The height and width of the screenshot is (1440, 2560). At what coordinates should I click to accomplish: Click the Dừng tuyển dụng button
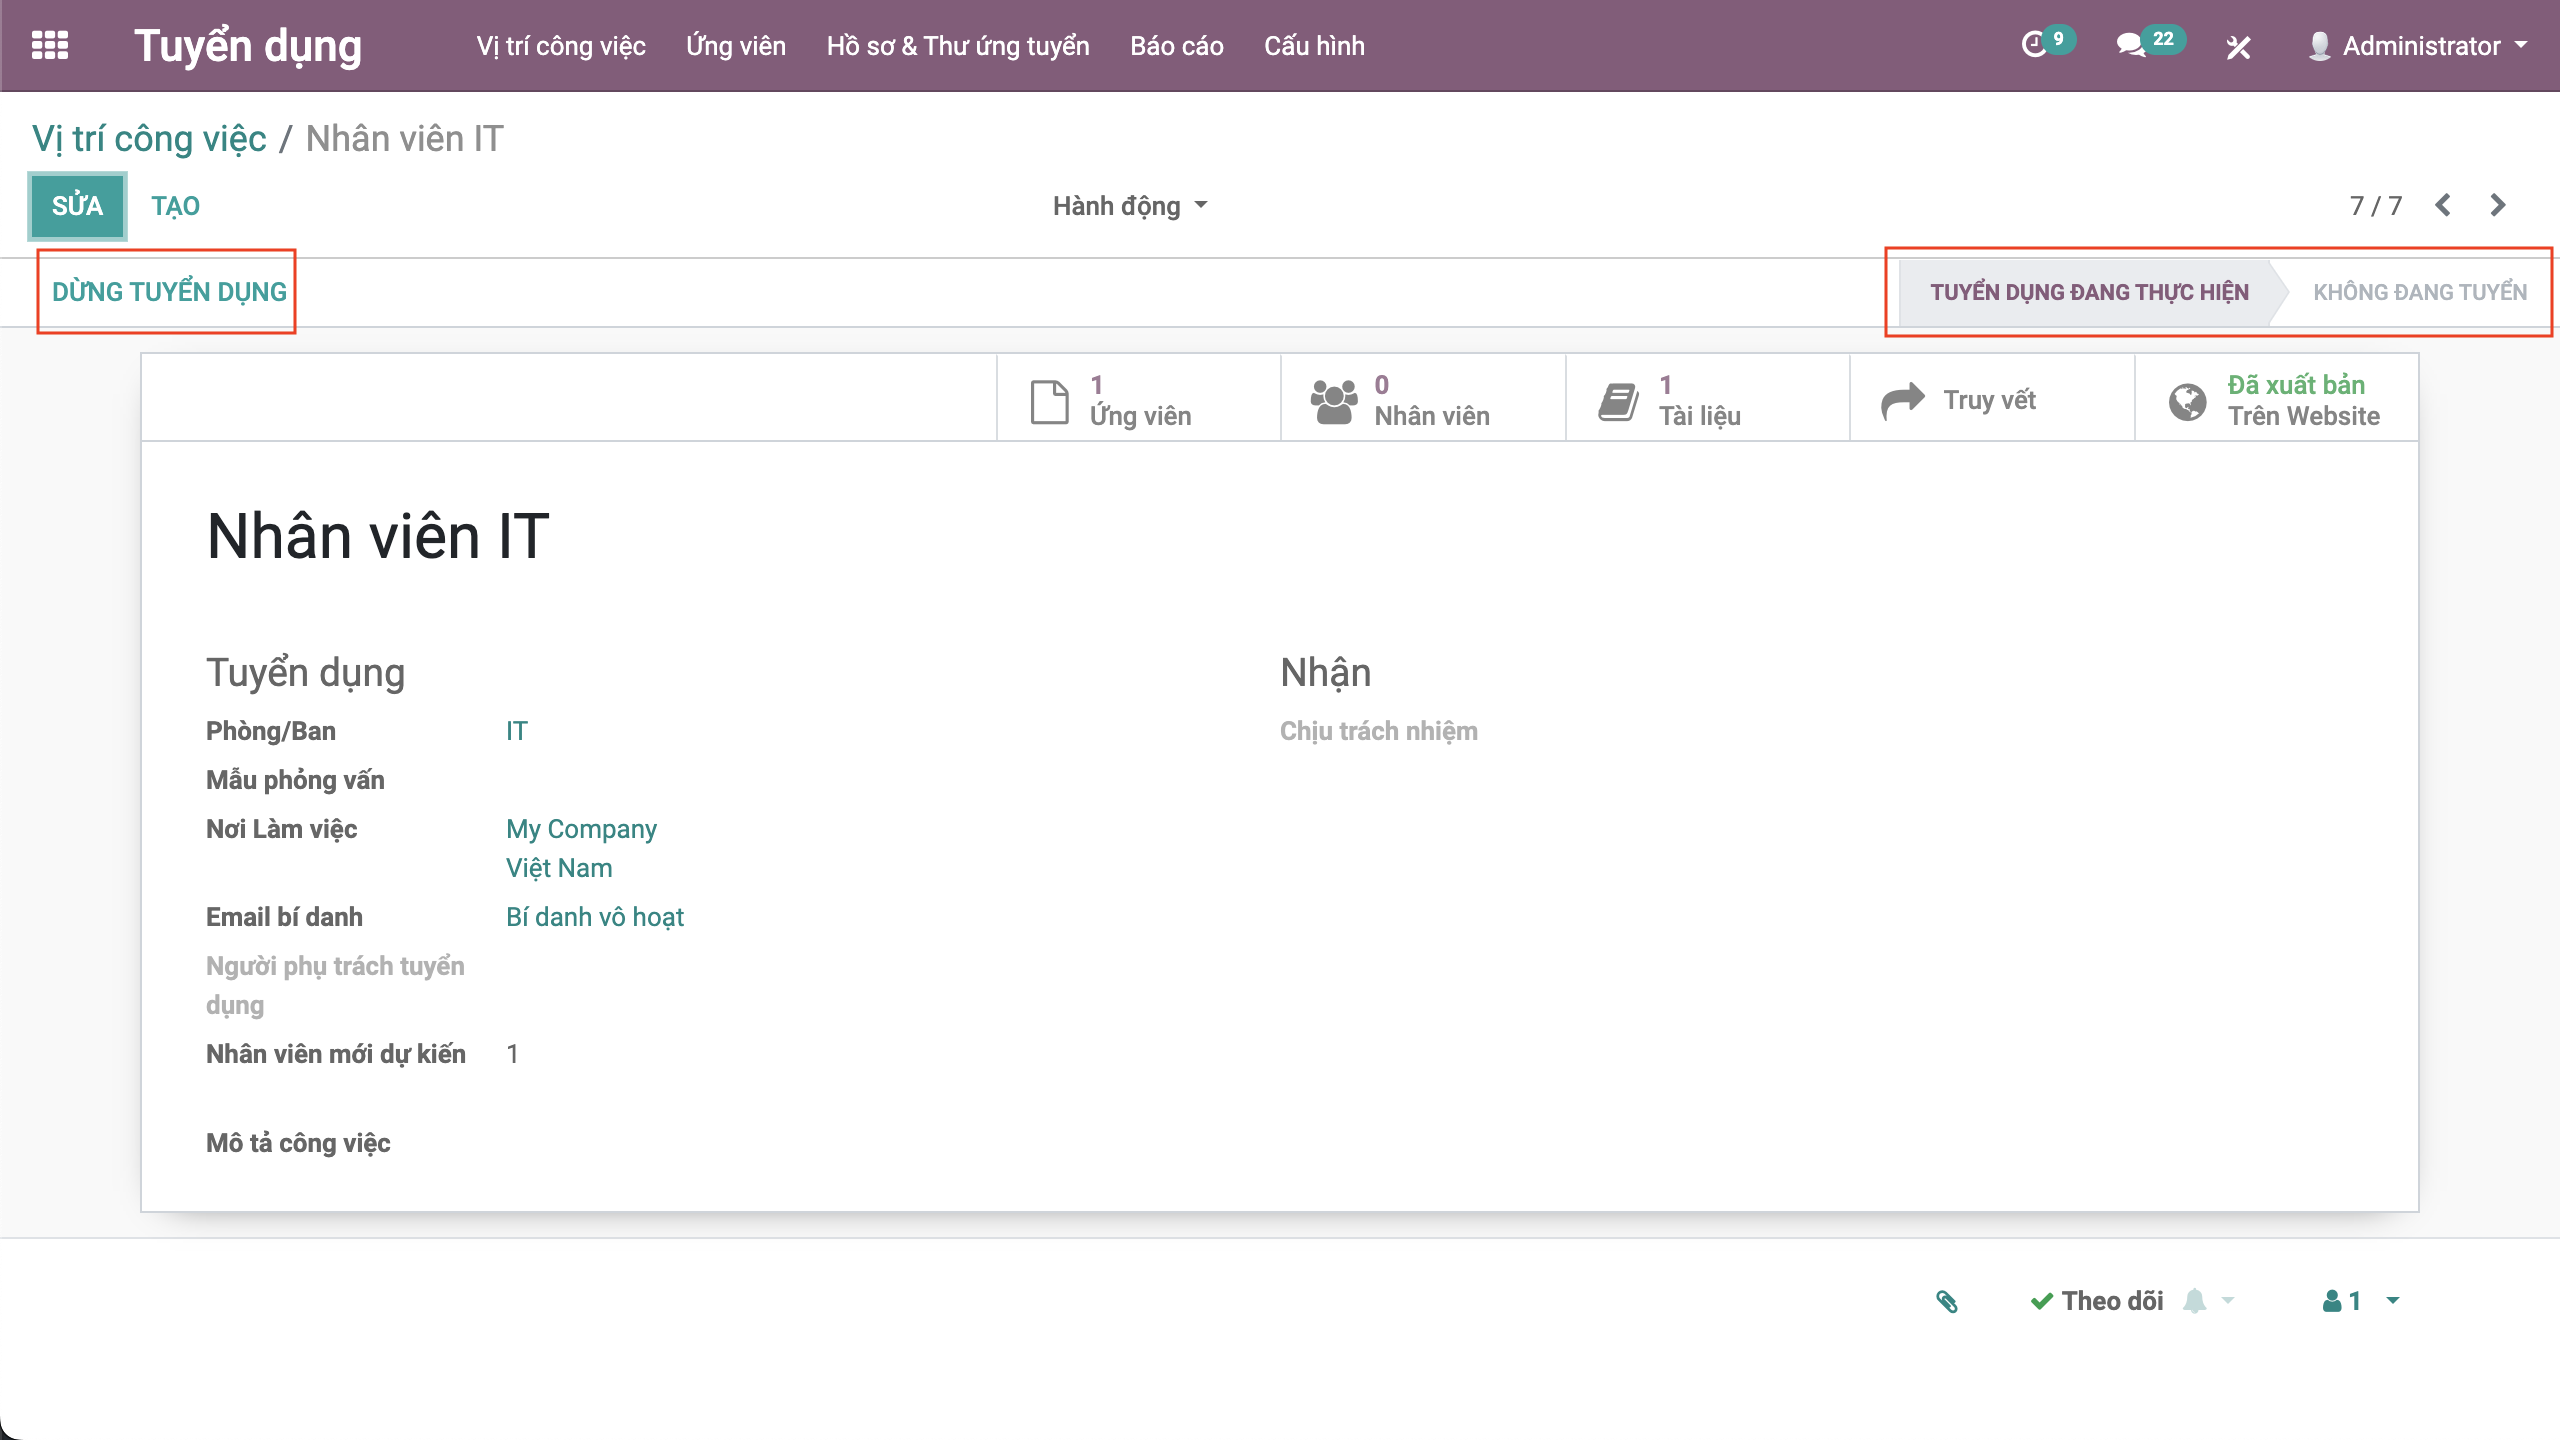(x=169, y=292)
